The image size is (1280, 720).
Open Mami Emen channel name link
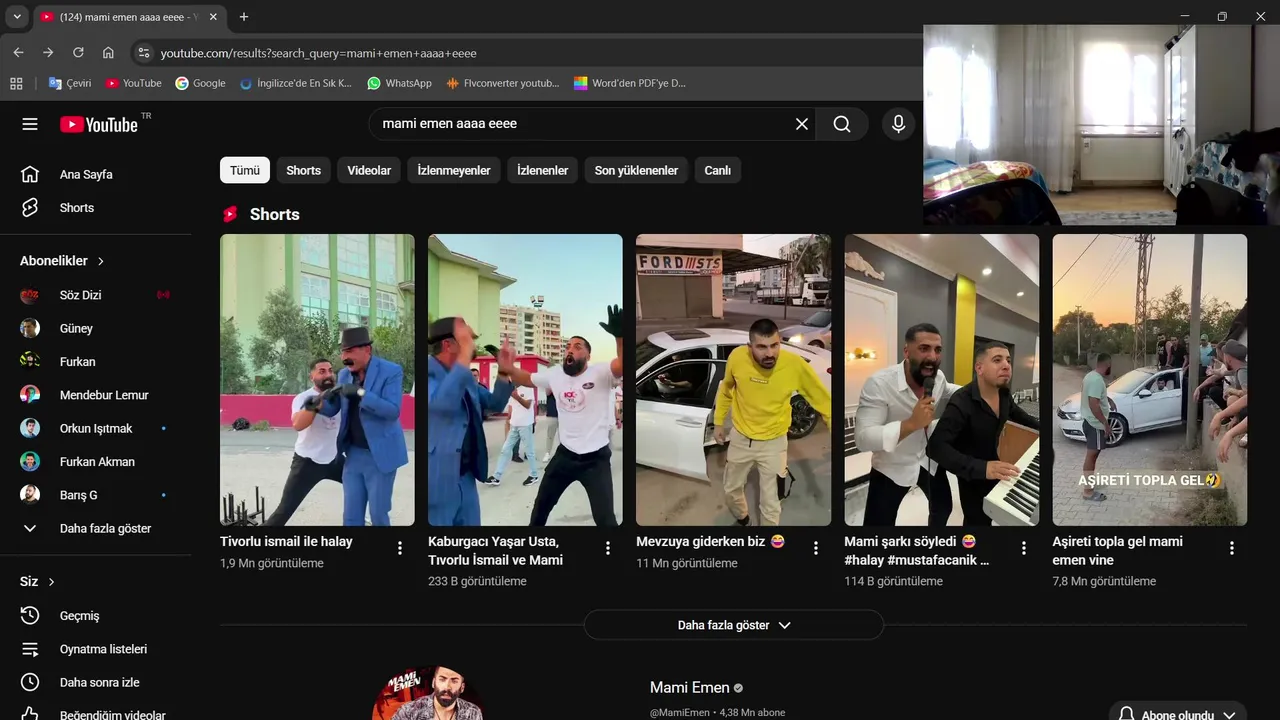tap(690, 687)
